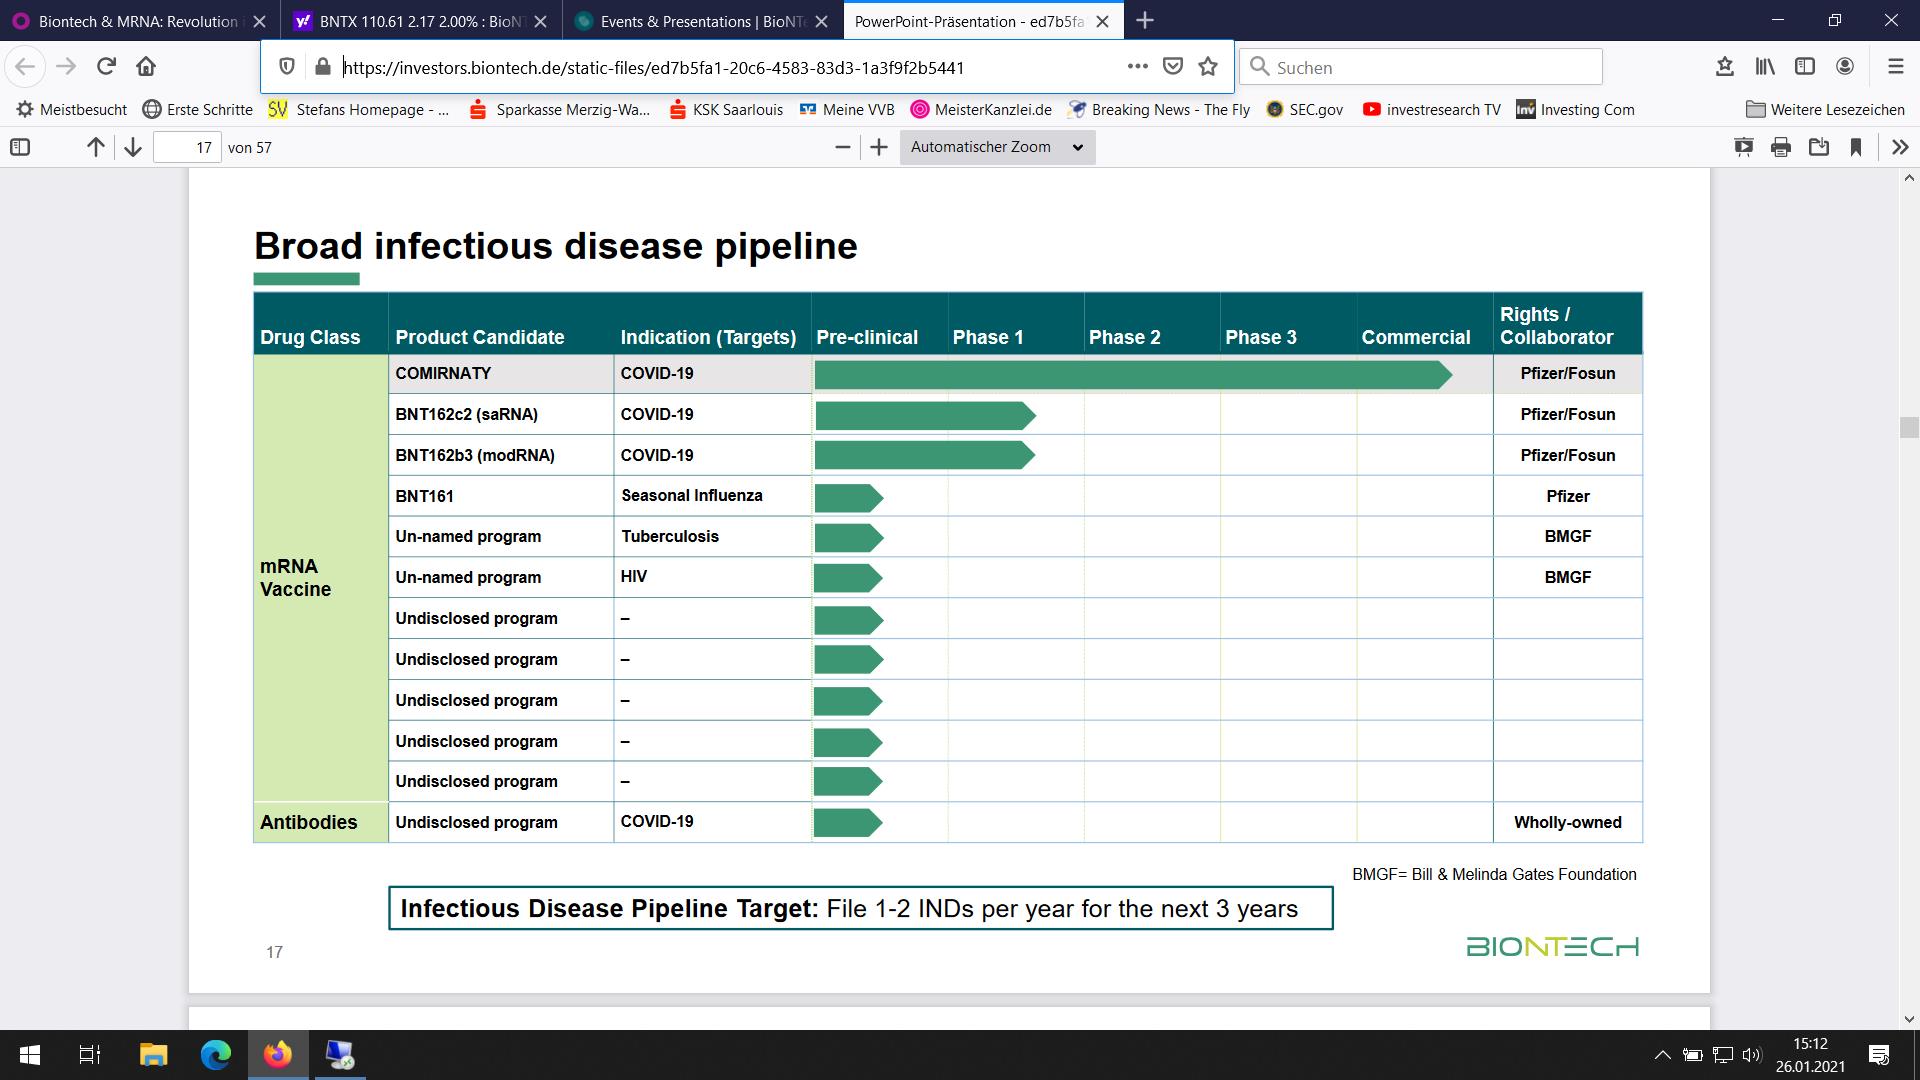Screen dimensions: 1920x1080
Task: Open File Explorer from the taskbar
Action: tap(152, 1055)
